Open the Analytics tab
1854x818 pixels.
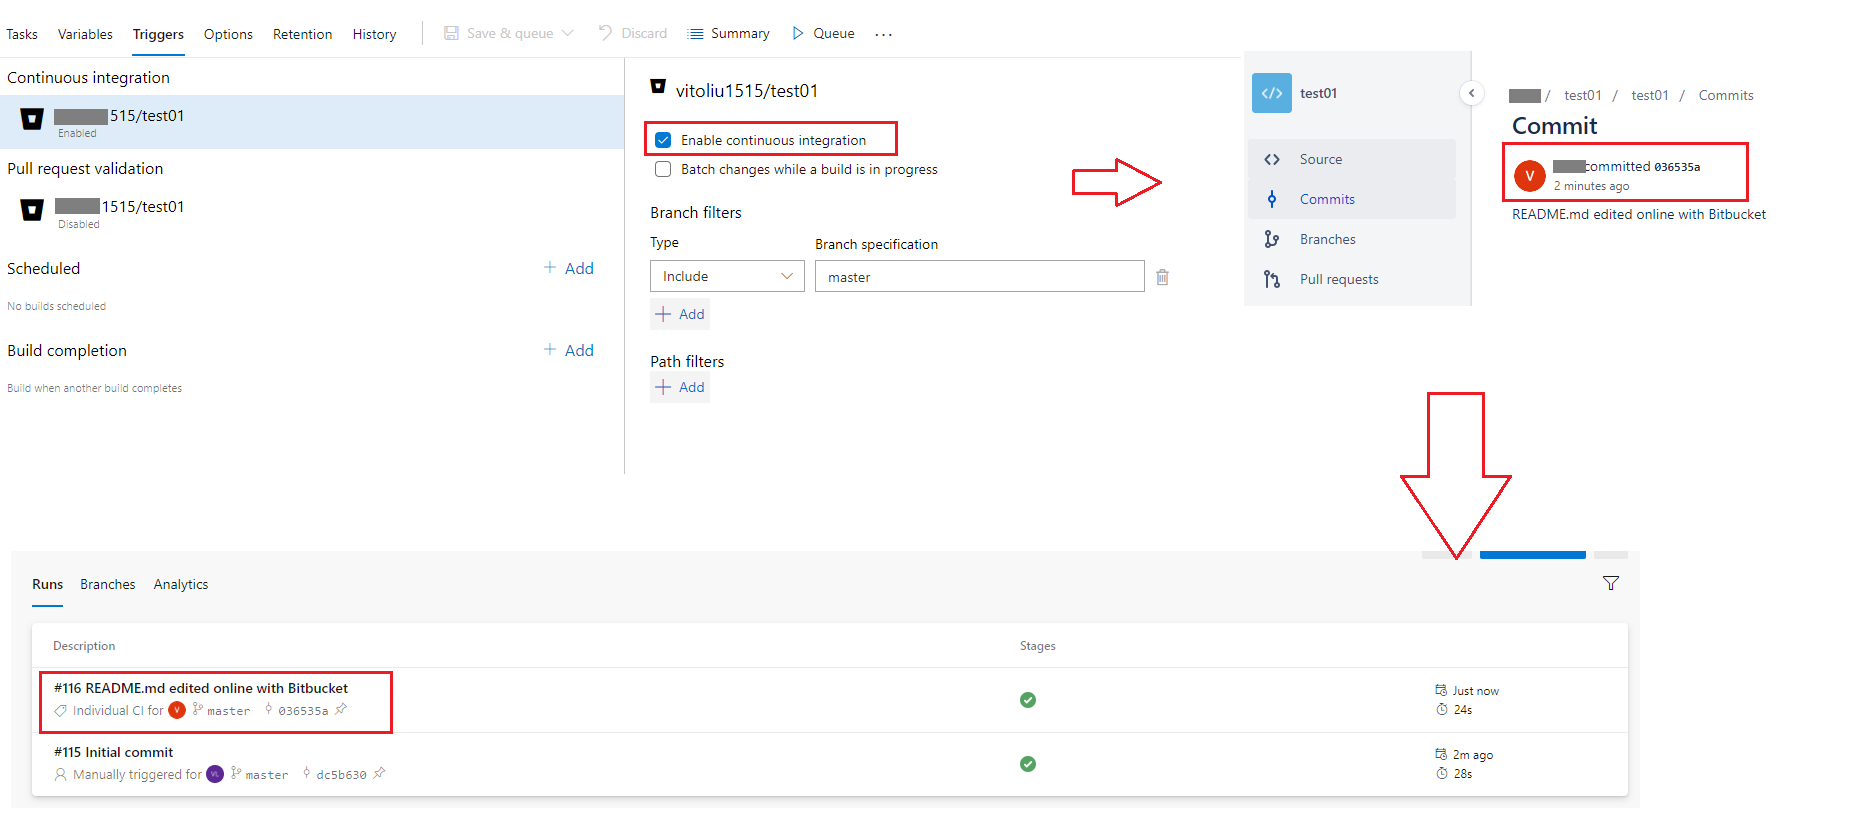pos(181,584)
